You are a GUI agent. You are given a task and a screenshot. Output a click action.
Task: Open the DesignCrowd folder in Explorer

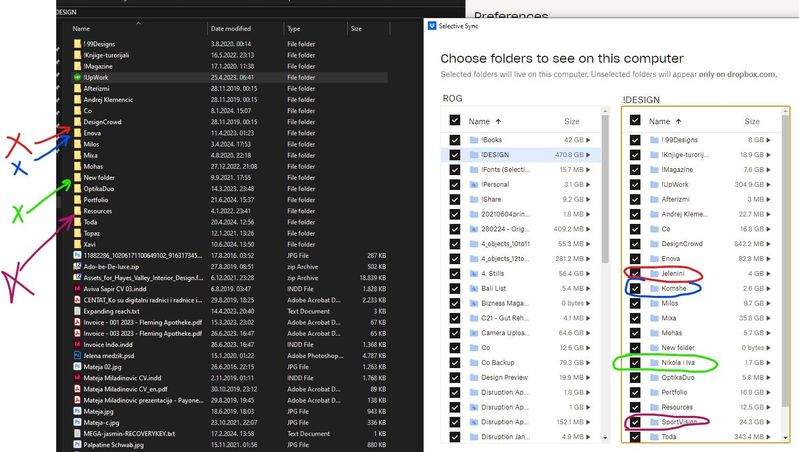coord(103,120)
